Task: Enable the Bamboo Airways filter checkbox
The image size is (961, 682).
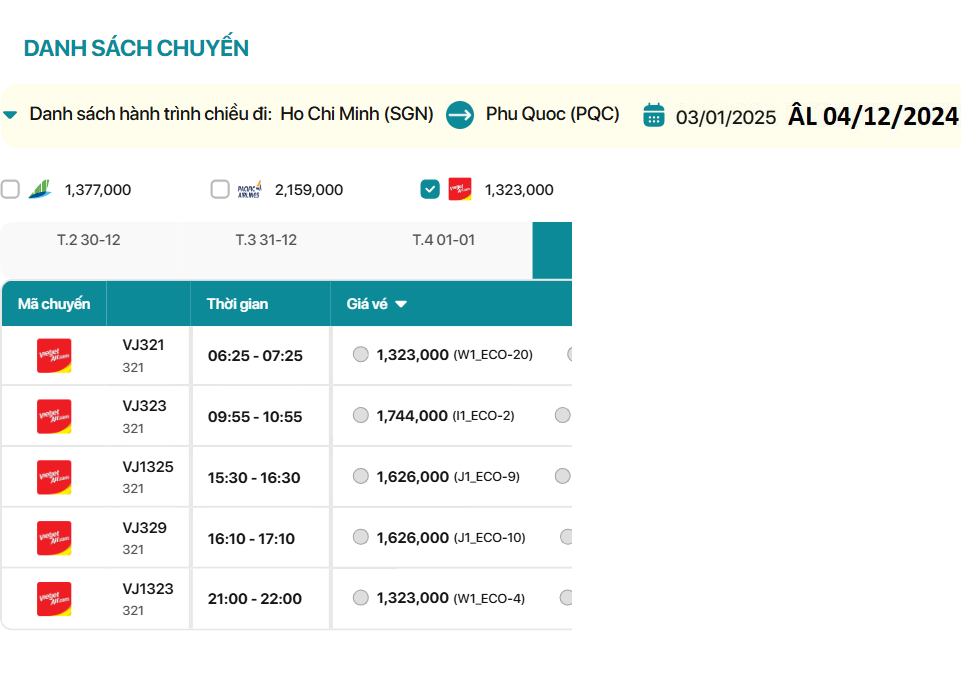Action: click(10, 189)
